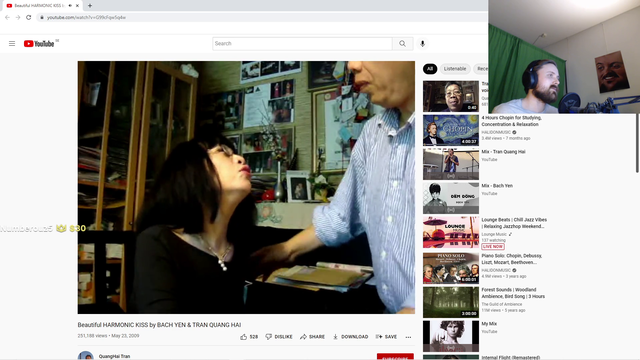Open Lounge Music channel name
The width and height of the screenshot is (640, 360).
(494, 234)
